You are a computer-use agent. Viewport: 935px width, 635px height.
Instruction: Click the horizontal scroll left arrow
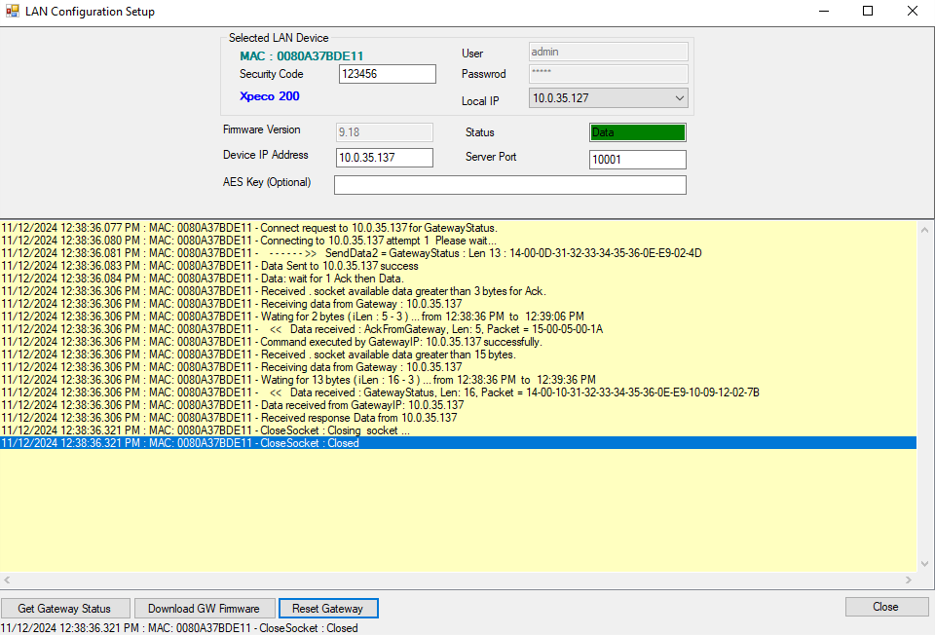[x=7, y=580]
